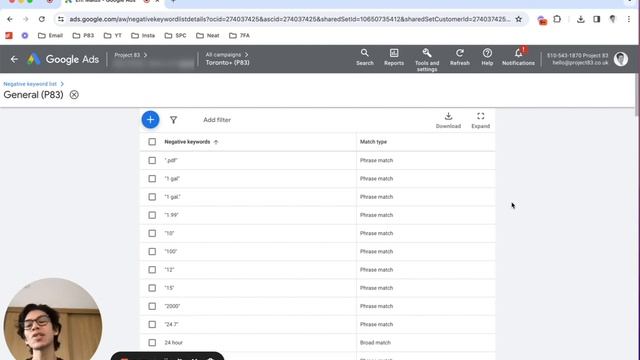Open the browser extensions puzzle icon
Viewport: 640px width, 360px height.
[557, 19]
